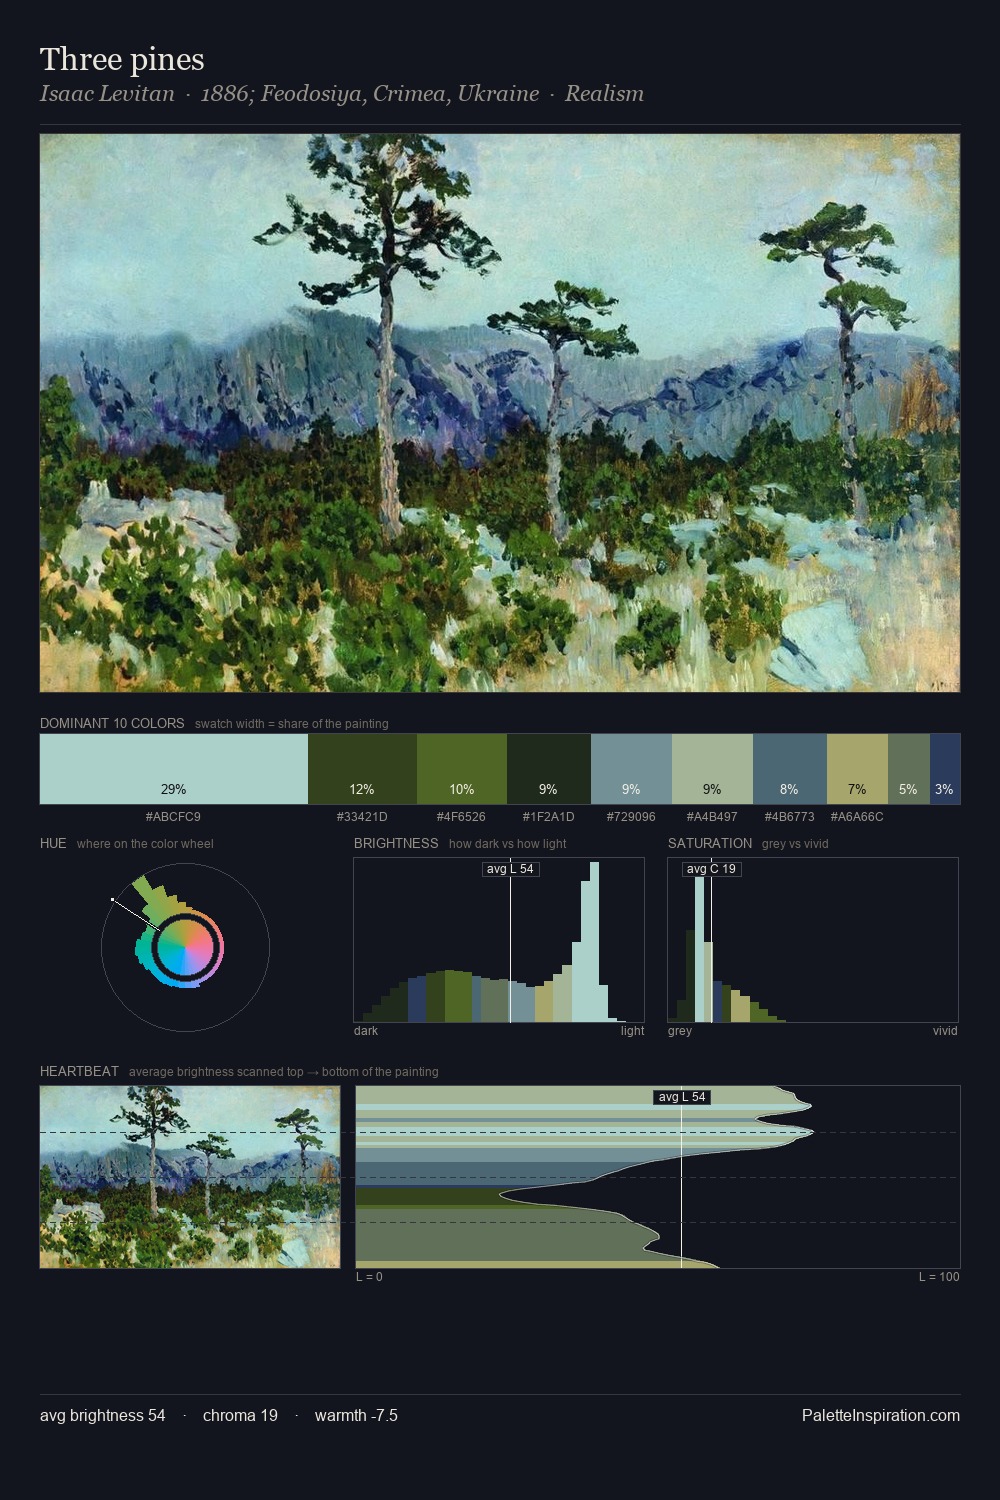Click the brightness histogram chart
Screen dimensions: 1000x1500
(x=499, y=940)
